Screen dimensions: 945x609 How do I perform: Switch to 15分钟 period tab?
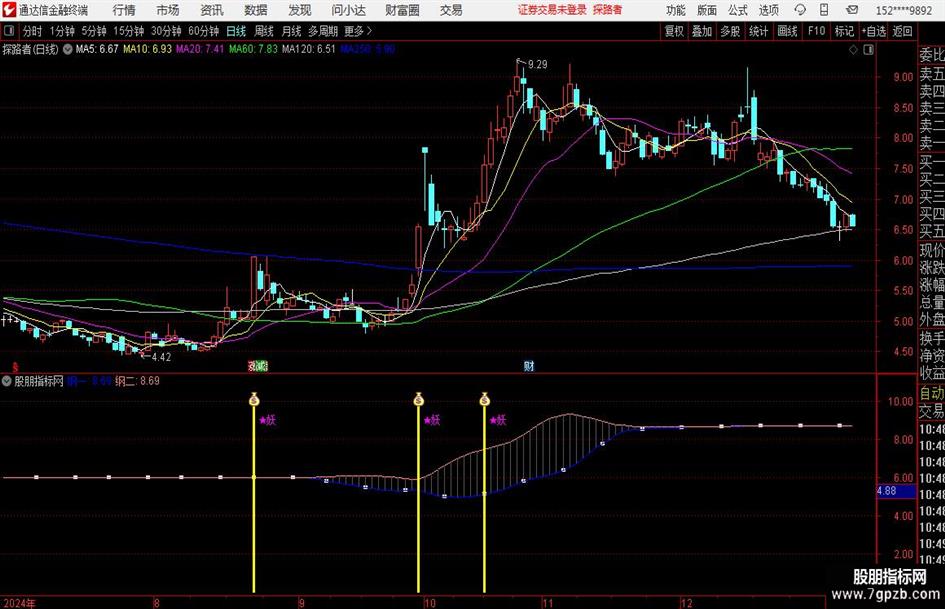click(x=129, y=31)
